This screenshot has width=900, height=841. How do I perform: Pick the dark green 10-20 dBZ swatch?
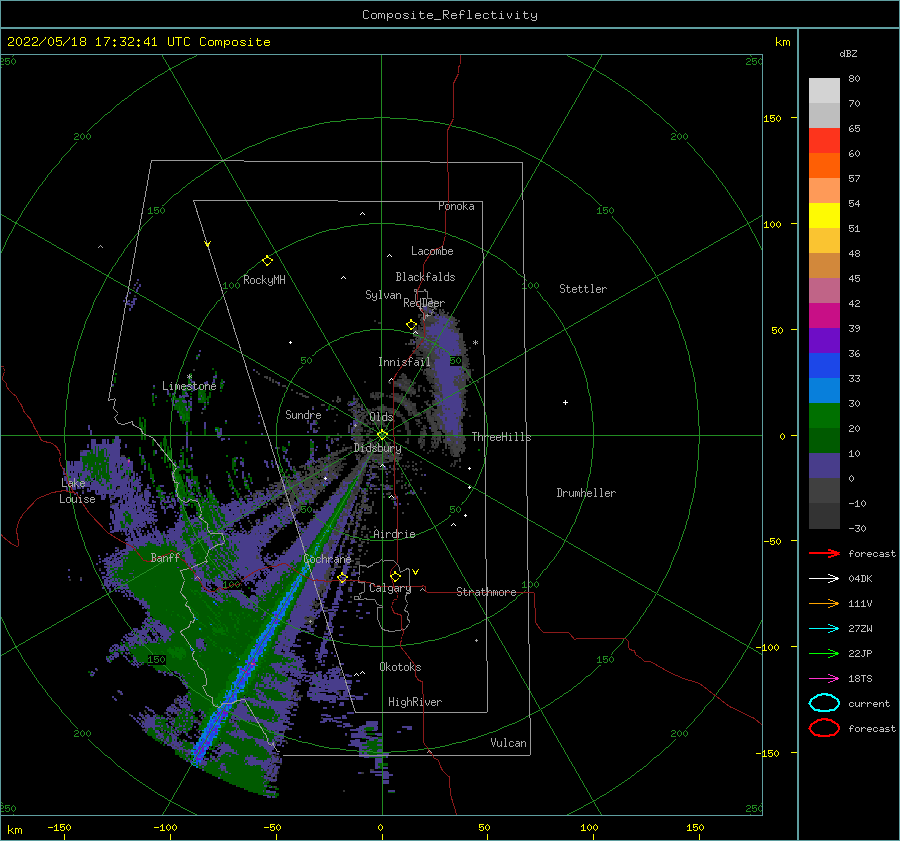(824, 441)
